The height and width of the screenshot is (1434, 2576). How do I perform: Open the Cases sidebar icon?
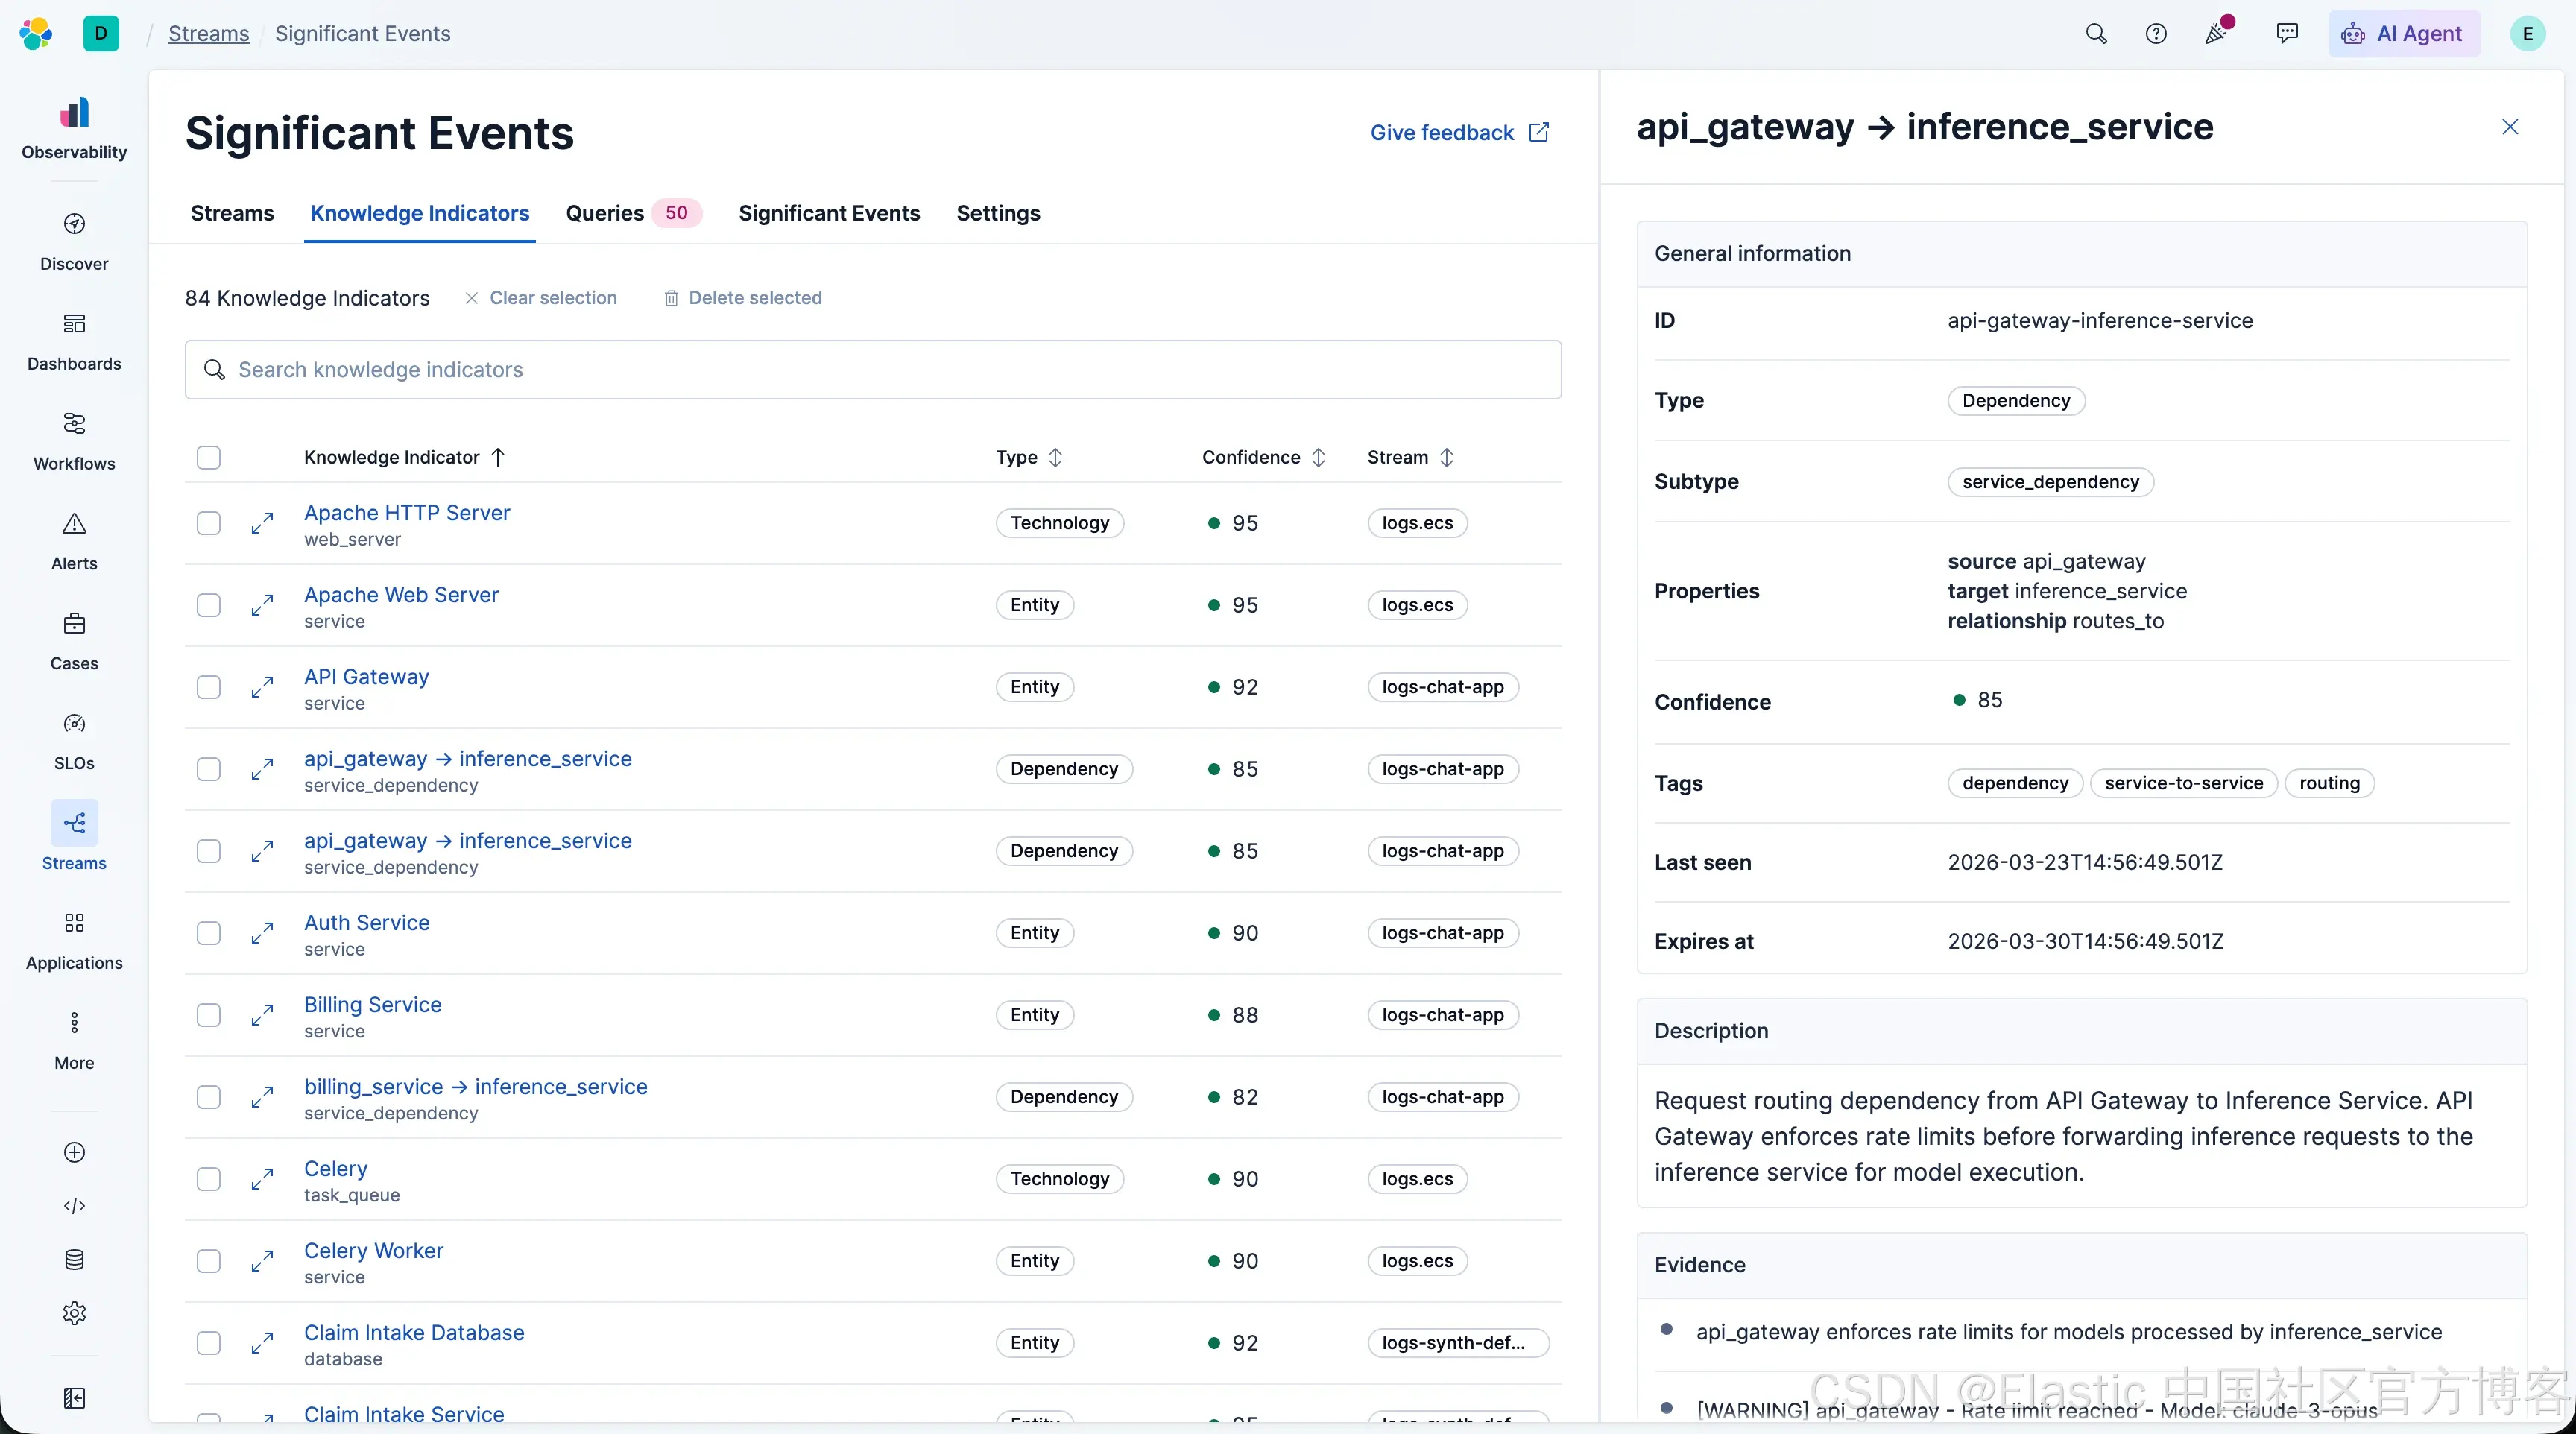[74, 623]
